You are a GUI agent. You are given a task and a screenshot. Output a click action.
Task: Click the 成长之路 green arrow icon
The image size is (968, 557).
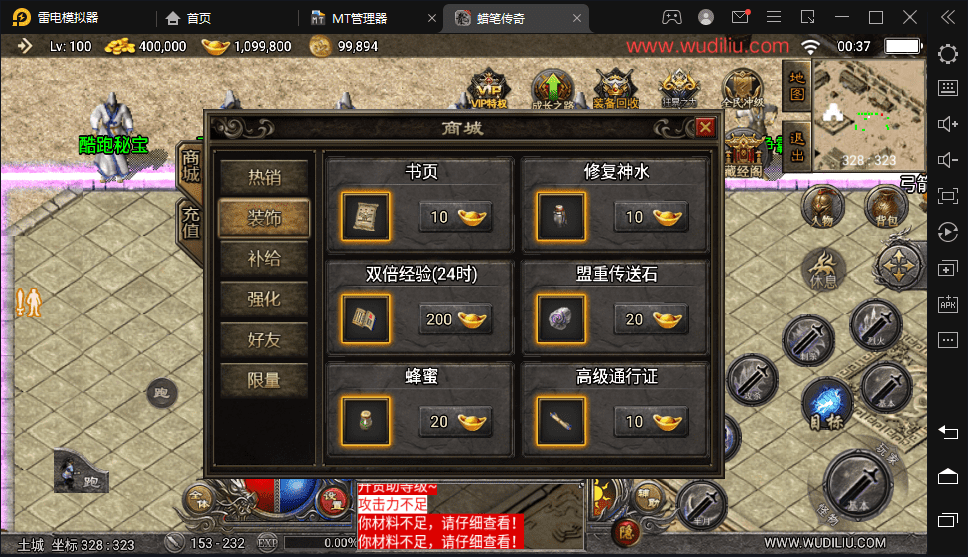pos(553,89)
